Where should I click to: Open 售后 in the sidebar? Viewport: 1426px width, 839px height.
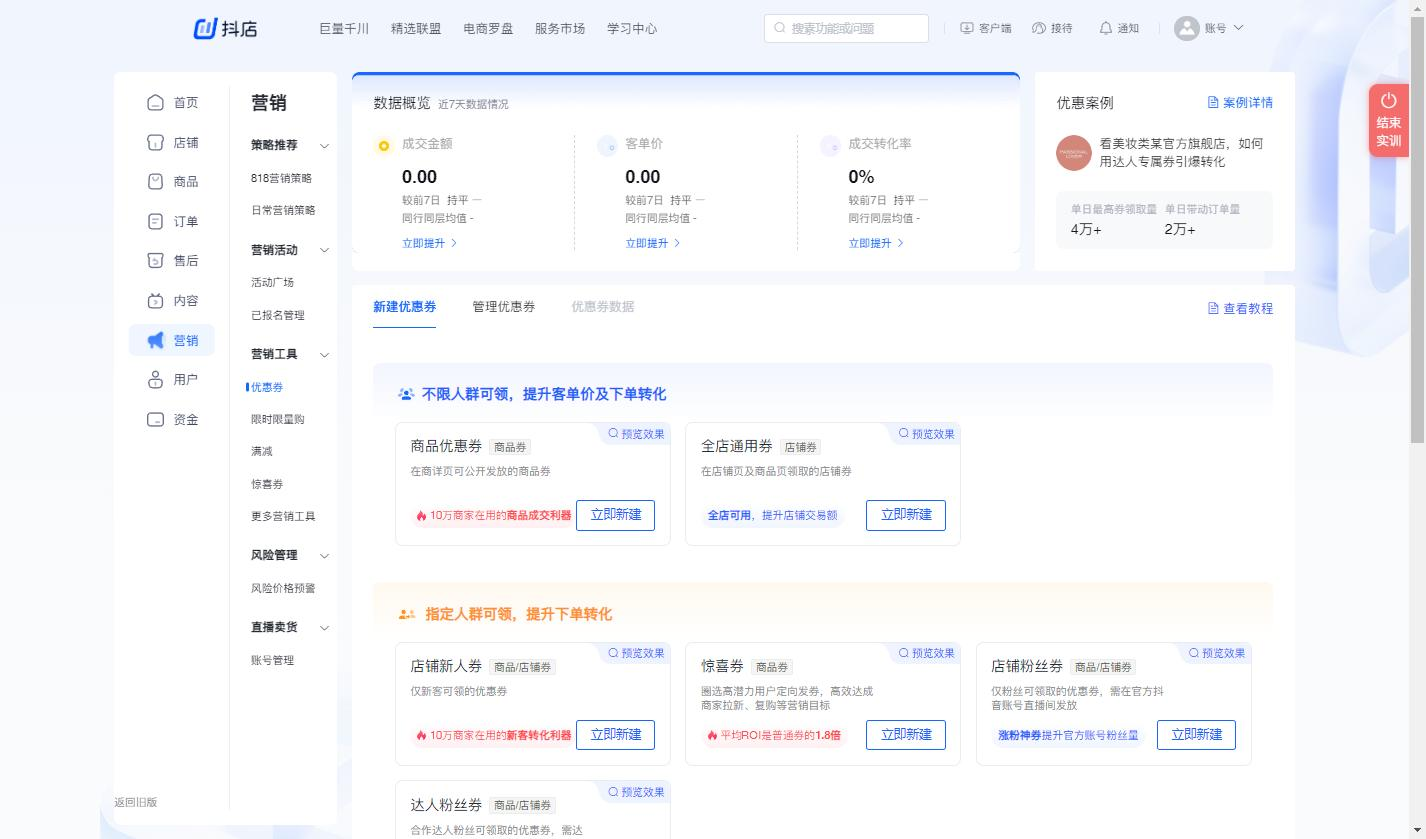[x=172, y=260]
